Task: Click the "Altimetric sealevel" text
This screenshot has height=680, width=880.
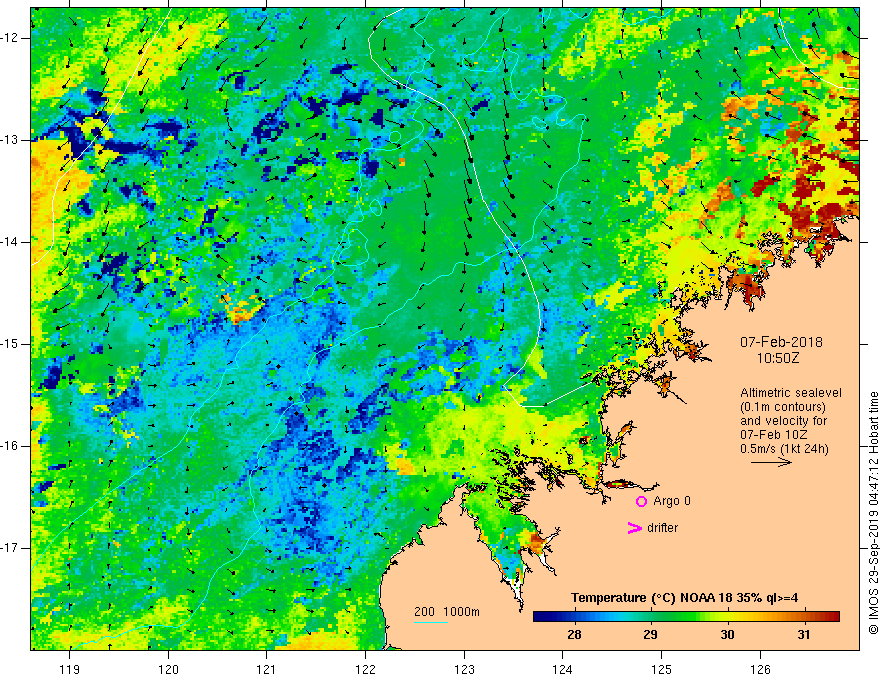Action: tap(791, 393)
